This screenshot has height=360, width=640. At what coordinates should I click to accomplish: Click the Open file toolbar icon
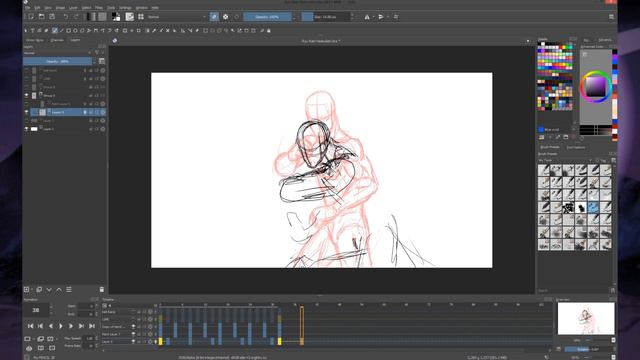click(x=42, y=17)
